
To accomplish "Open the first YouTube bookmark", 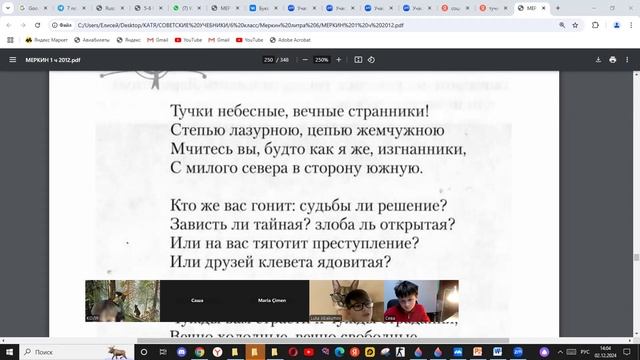I will tap(188, 40).
